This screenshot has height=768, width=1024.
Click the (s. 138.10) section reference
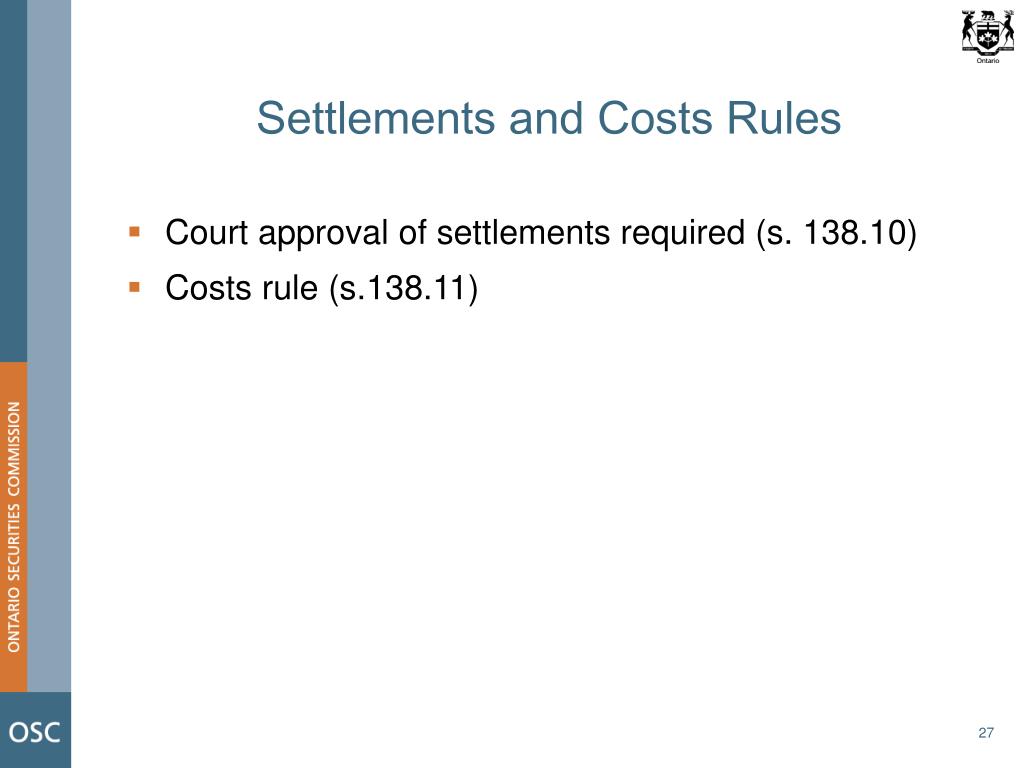tap(836, 233)
